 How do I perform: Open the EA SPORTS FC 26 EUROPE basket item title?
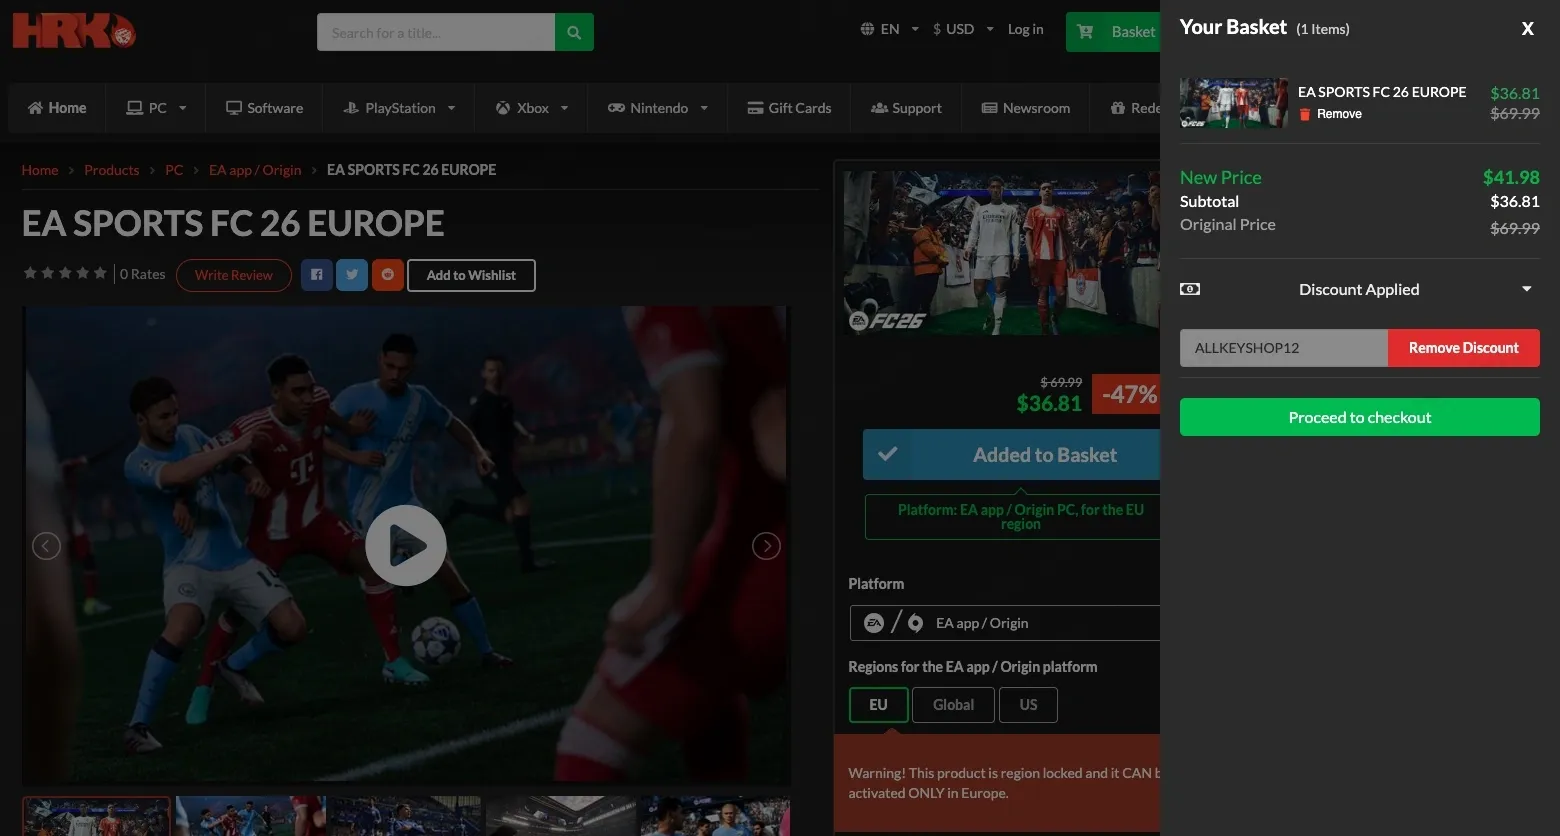(1382, 92)
